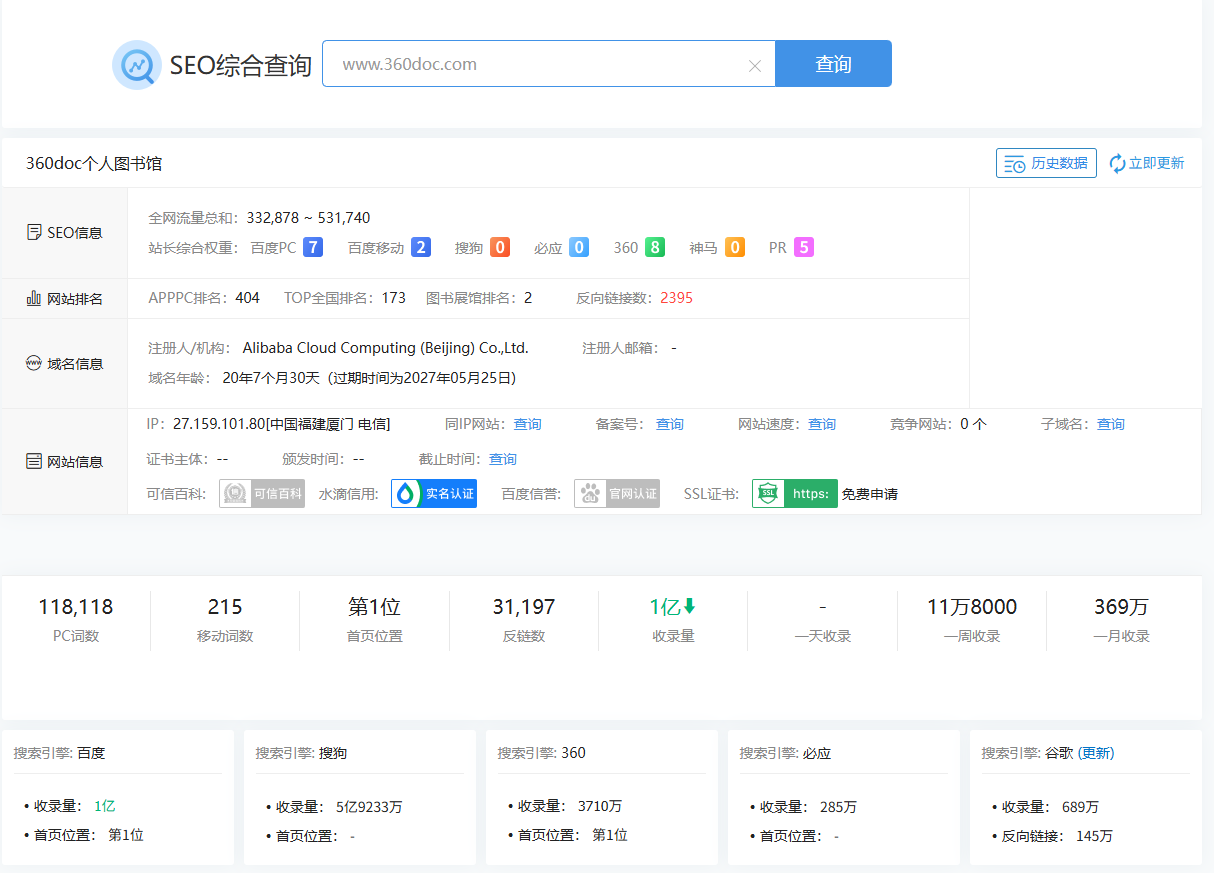Query the 备案号 link
This screenshot has height=873, width=1214.
(669, 424)
